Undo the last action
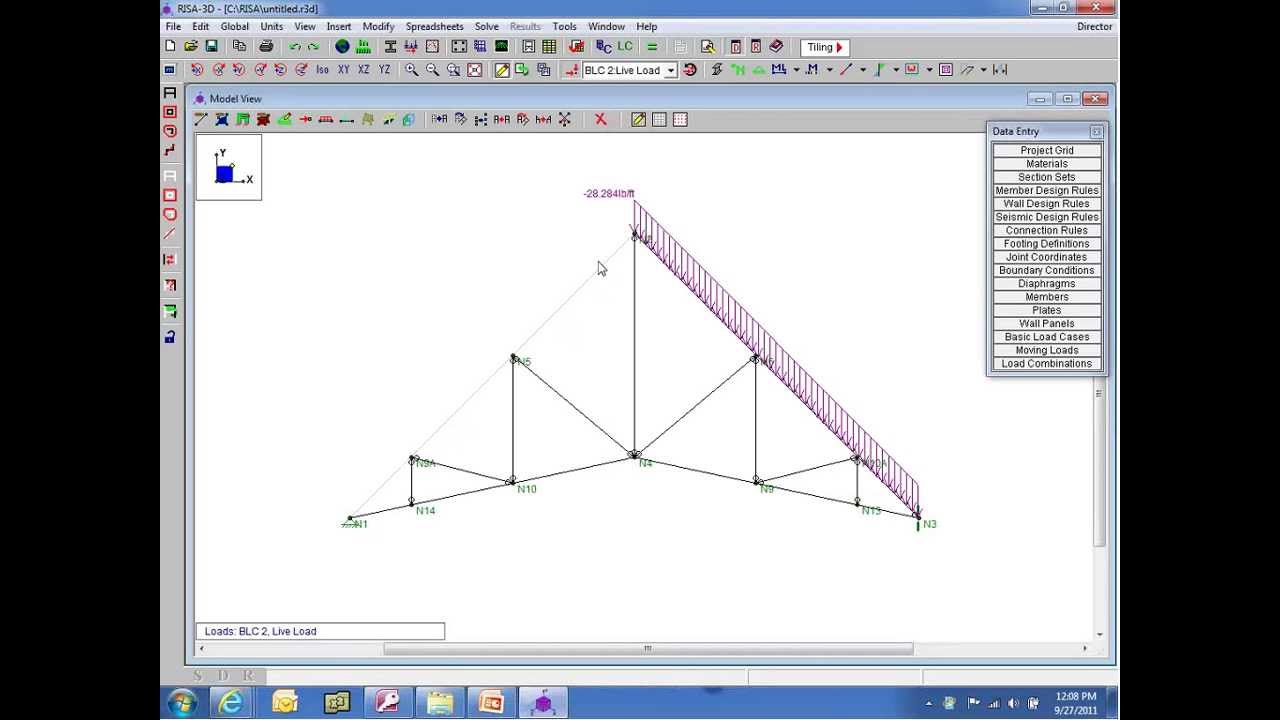Image resolution: width=1280 pixels, height=720 pixels. (x=295, y=47)
